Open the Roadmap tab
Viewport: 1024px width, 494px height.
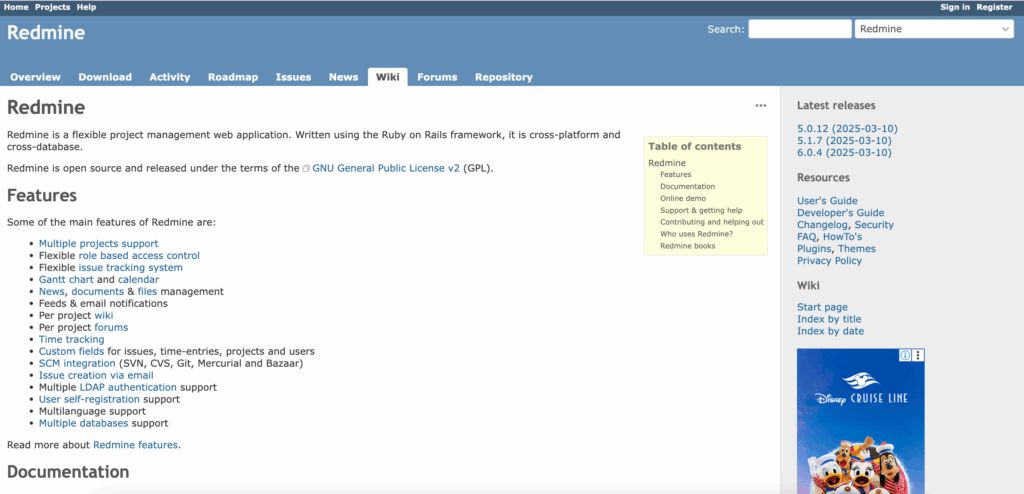(233, 77)
